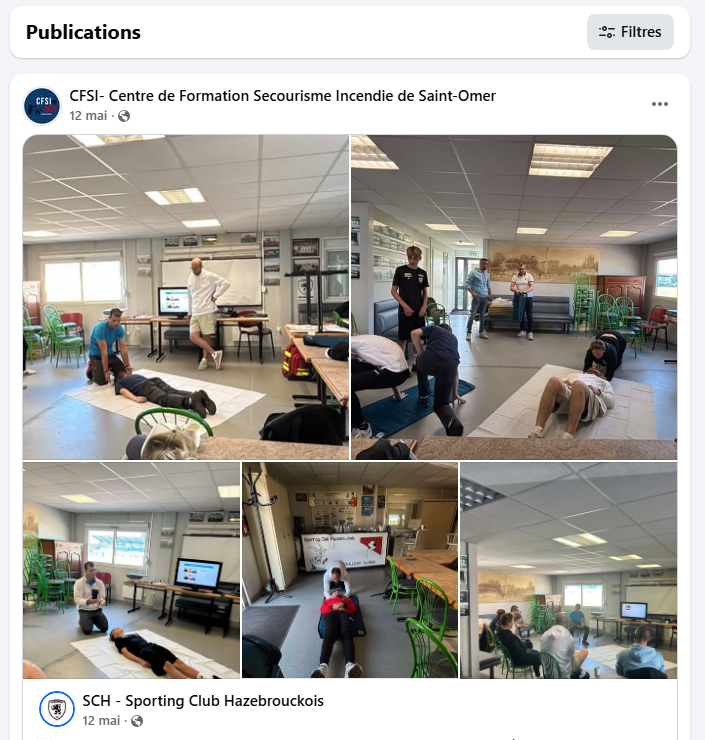Click the sepia wall mural in top-right photo
This screenshot has height=740, width=705.
543,263
